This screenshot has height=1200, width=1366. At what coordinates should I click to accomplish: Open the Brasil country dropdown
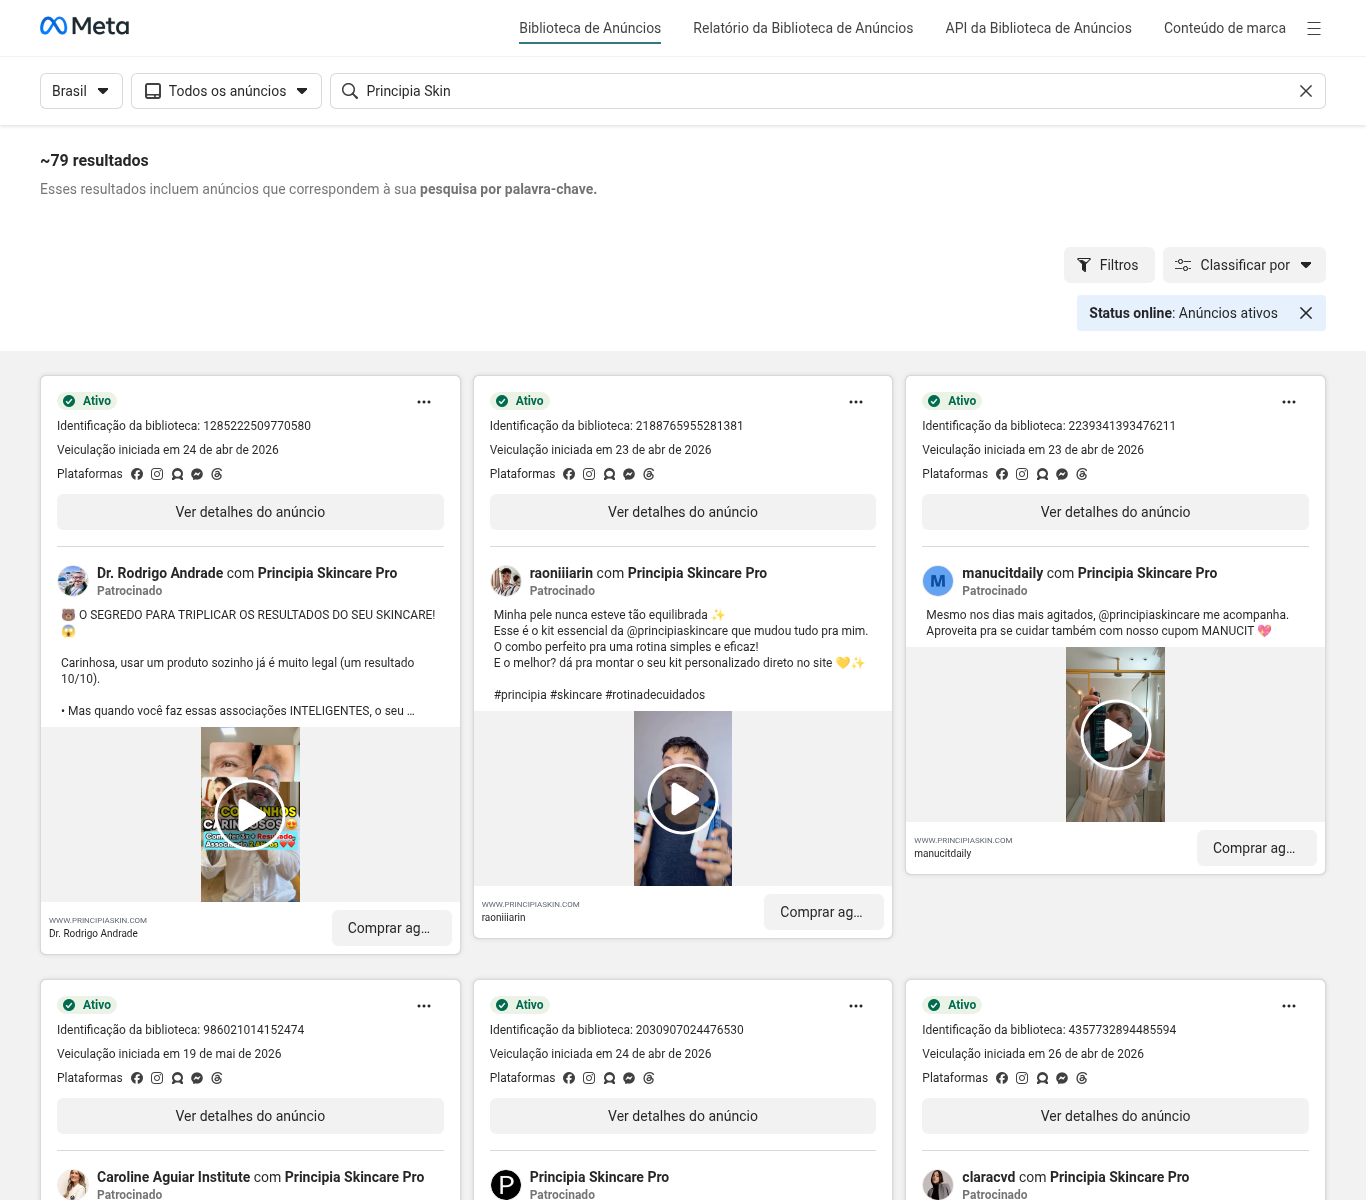point(81,91)
